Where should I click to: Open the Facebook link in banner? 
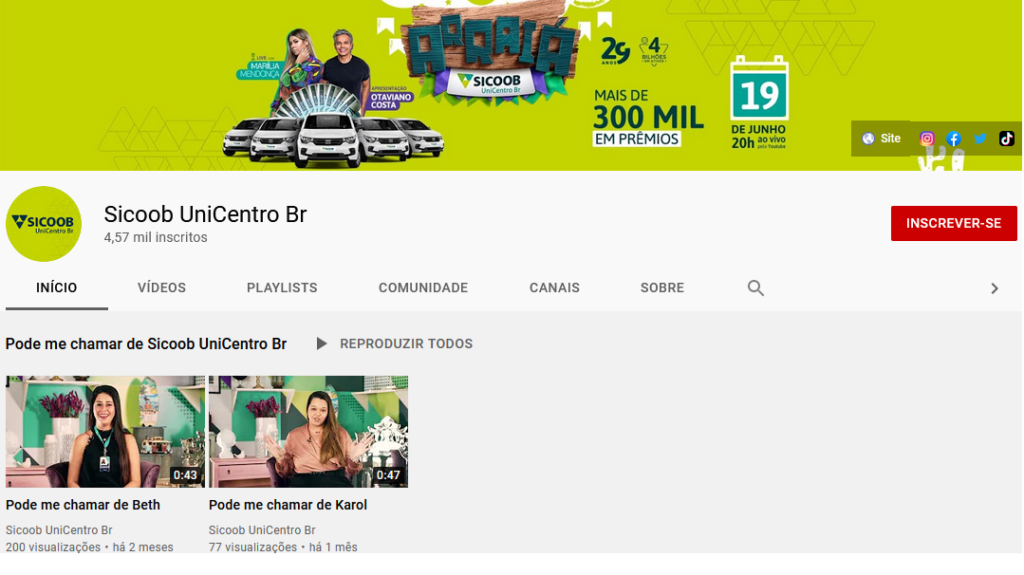(x=953, y=139)
